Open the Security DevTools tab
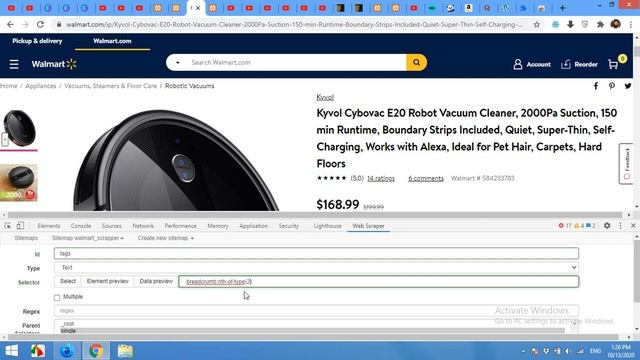This screenshot has height=360, width=640. pos(289,226)
